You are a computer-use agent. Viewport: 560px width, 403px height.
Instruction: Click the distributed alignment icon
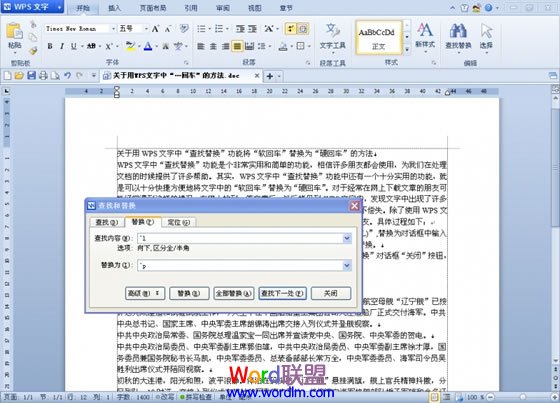(249, 46)
